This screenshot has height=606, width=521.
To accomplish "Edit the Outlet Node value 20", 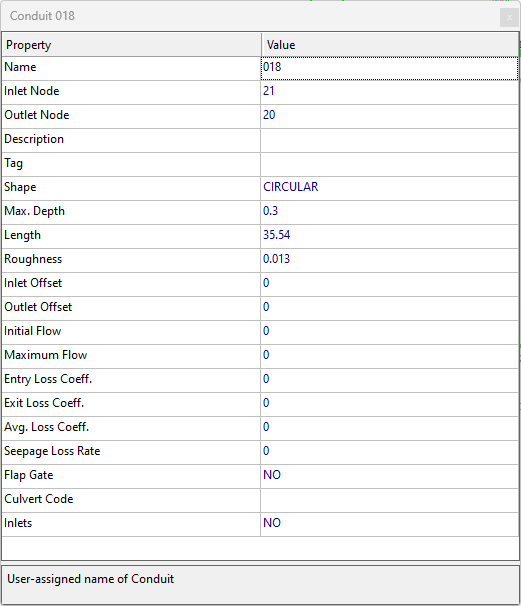I will click(390, 116).
